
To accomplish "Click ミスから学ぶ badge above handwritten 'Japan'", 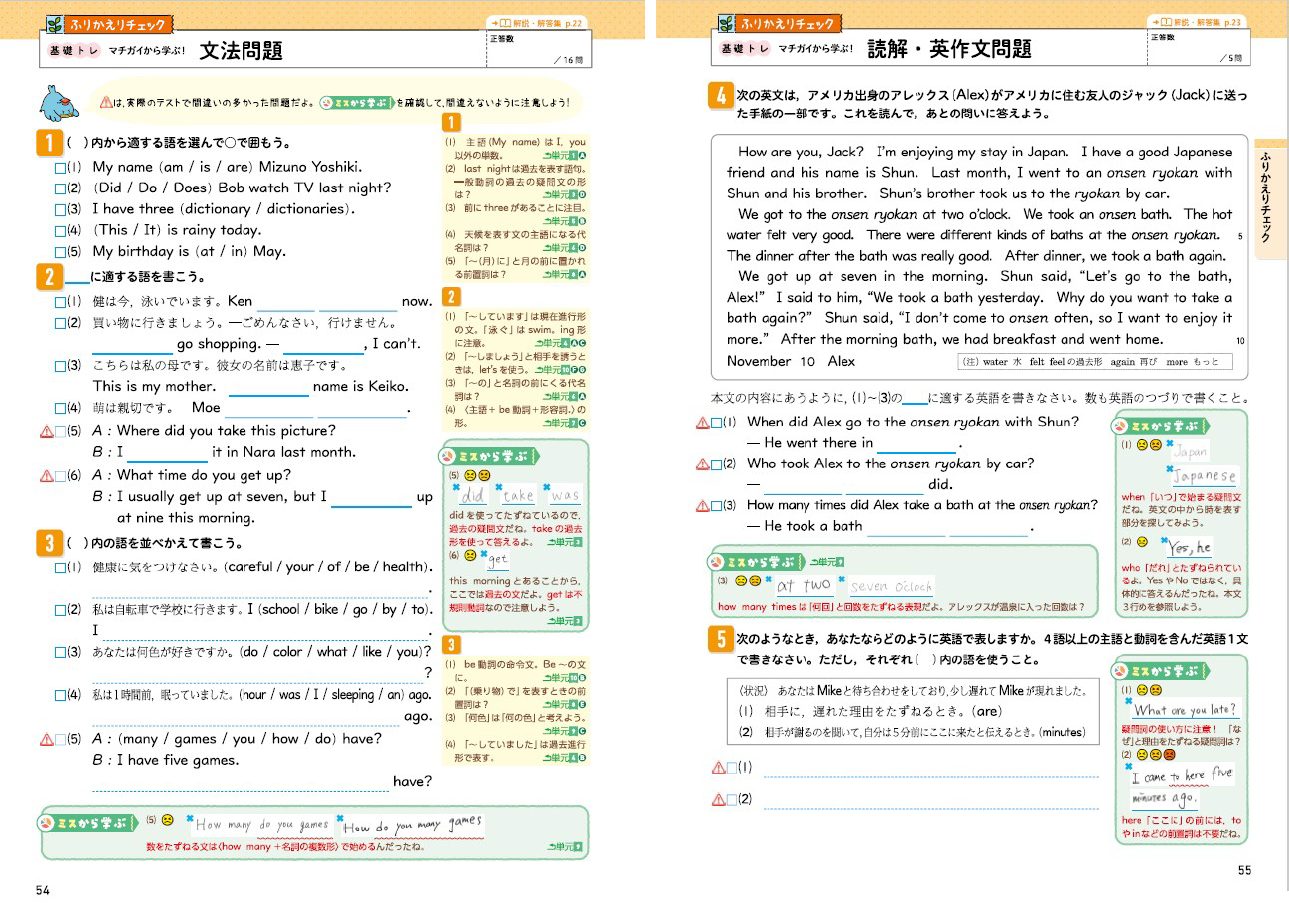I will coord(1161,426).
